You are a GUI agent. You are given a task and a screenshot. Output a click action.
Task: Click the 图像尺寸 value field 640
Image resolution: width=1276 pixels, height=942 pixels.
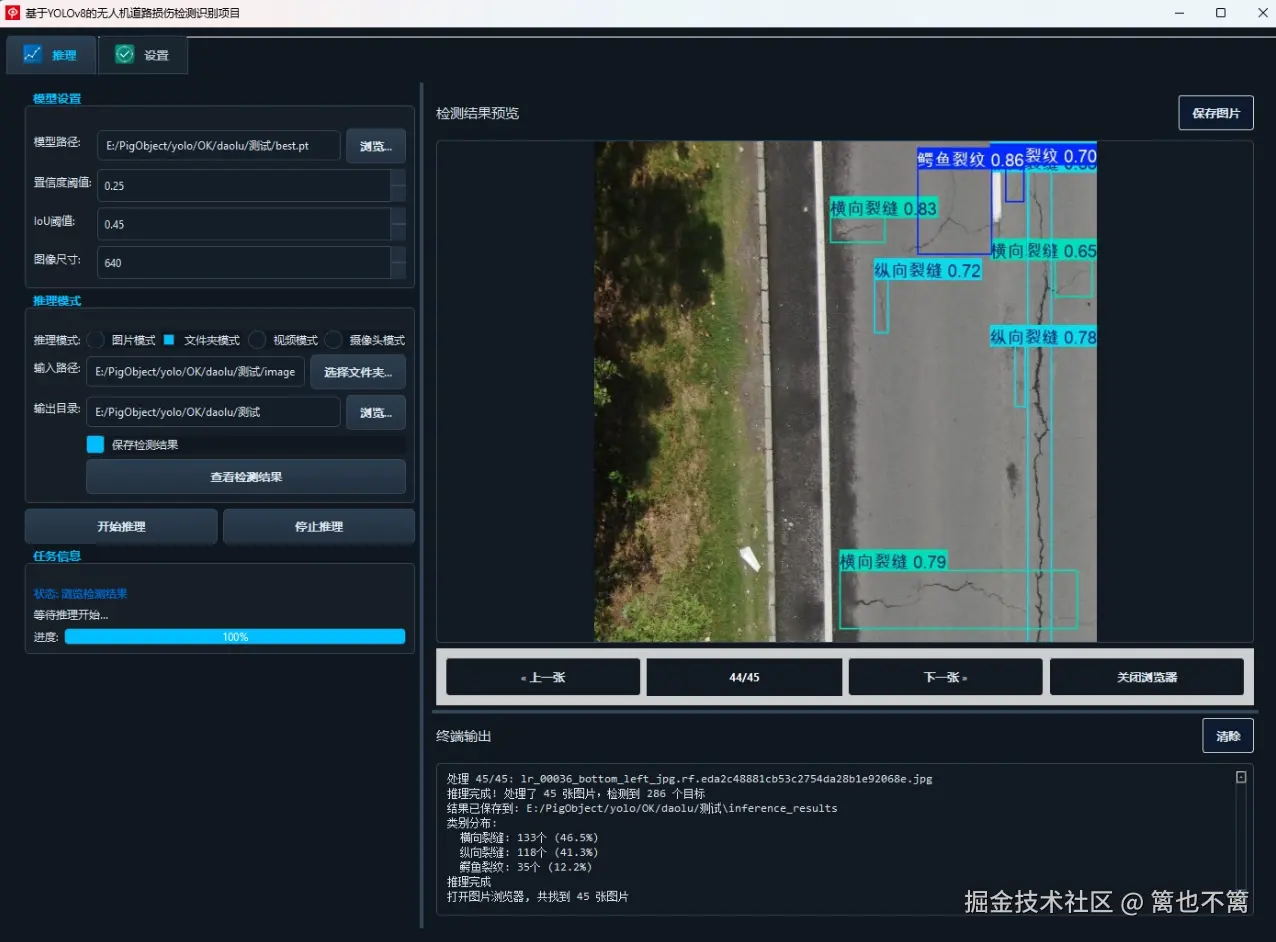point(243,262)
